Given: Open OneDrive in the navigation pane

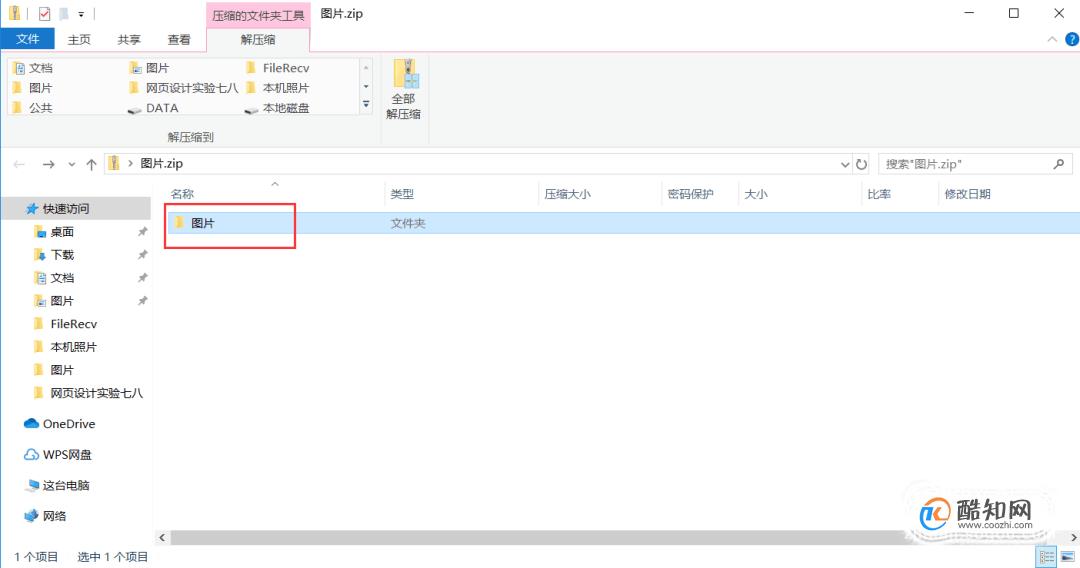Looking at the screenshot, I should click(x=68, y=423).
